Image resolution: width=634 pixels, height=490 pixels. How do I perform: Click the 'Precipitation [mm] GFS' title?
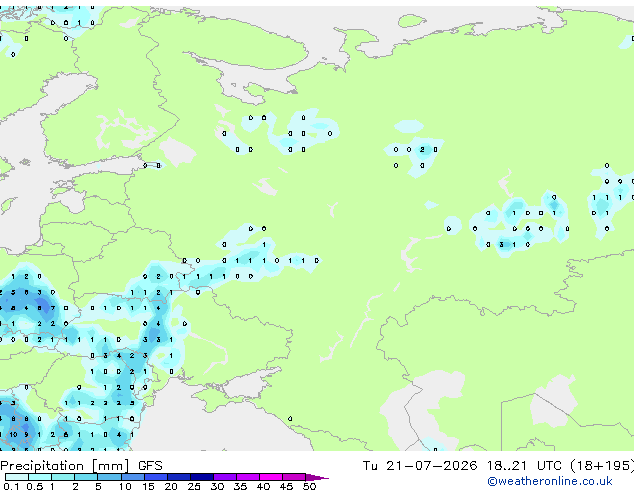tap(81, 466)
